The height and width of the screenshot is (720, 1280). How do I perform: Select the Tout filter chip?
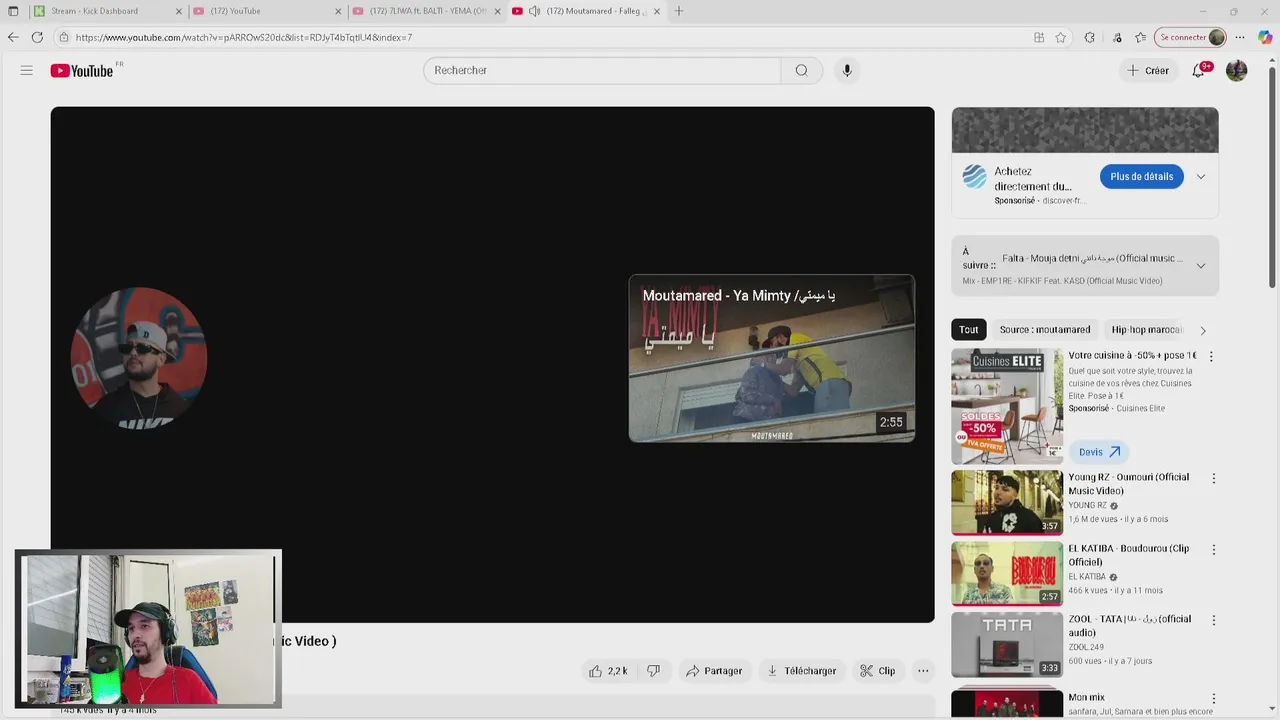tap(969, 330)
